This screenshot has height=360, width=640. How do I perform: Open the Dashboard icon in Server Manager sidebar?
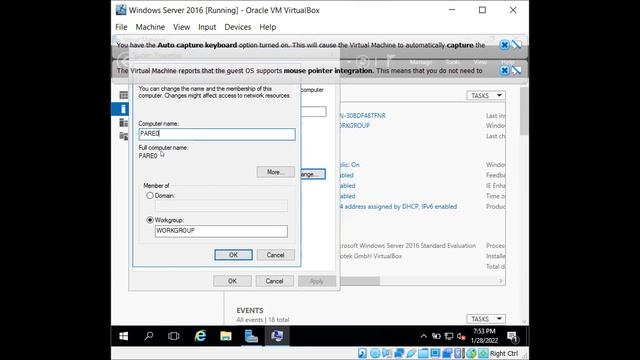(x=124, y=95)
